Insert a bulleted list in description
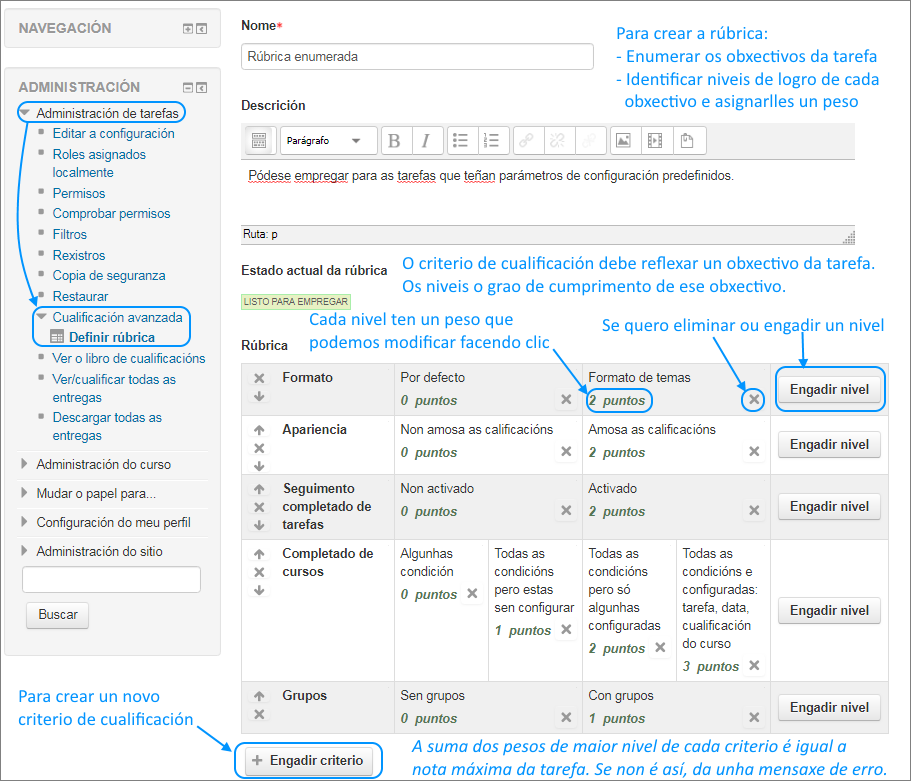911x781 pixels. pos(460,141)
